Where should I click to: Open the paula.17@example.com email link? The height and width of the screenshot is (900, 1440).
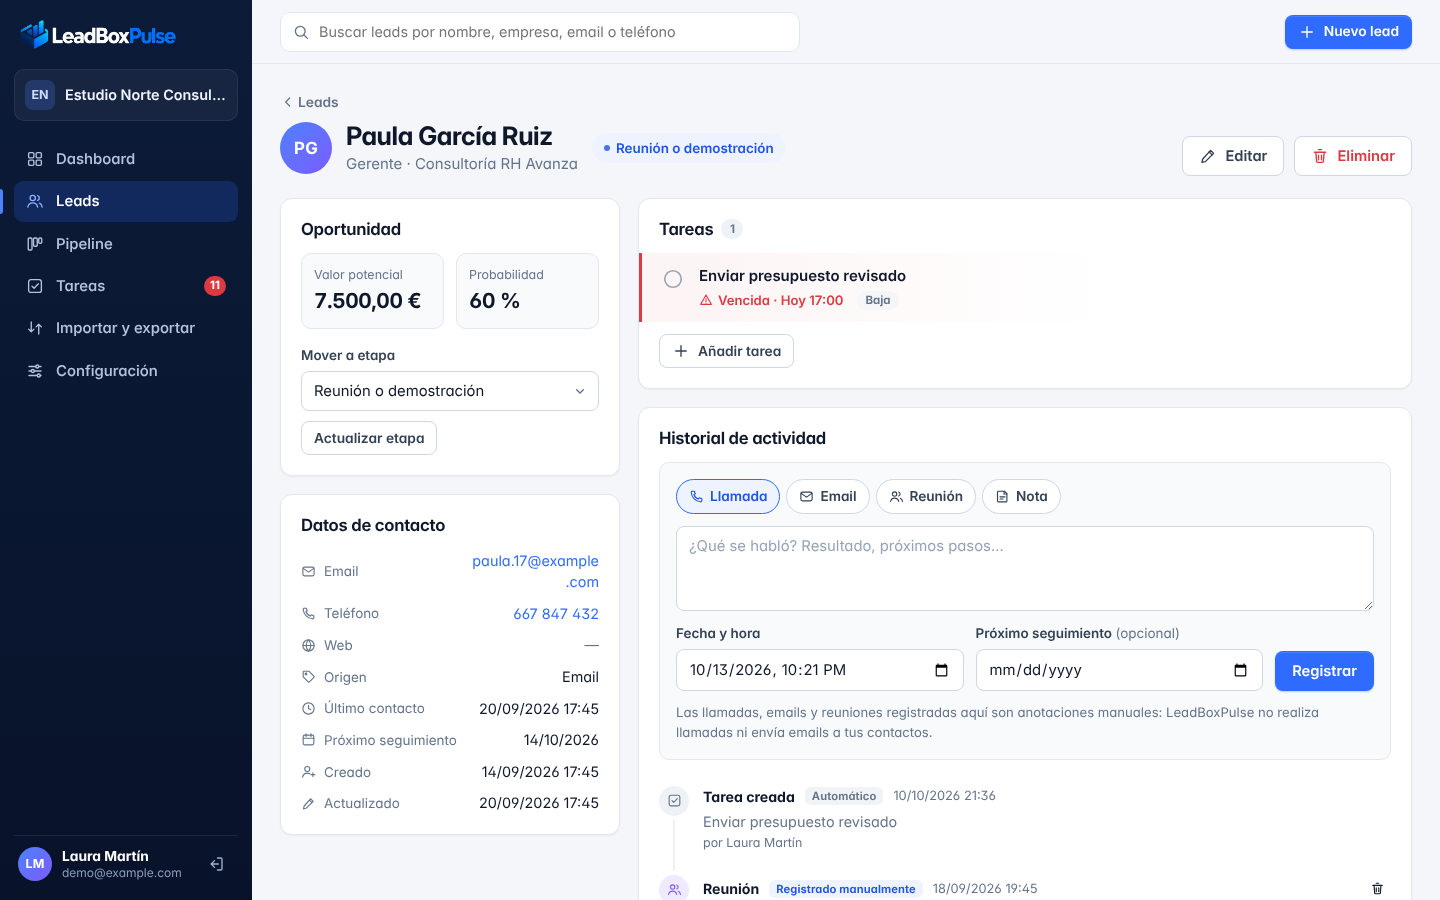pos(535,572)
